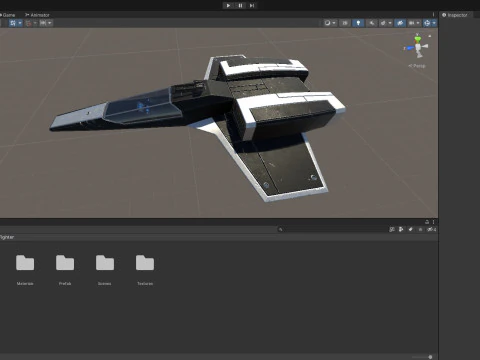The image size is (480, 360).
Task: Click the blue Z axis on orientation gizmo
Action: click(410, 48)
